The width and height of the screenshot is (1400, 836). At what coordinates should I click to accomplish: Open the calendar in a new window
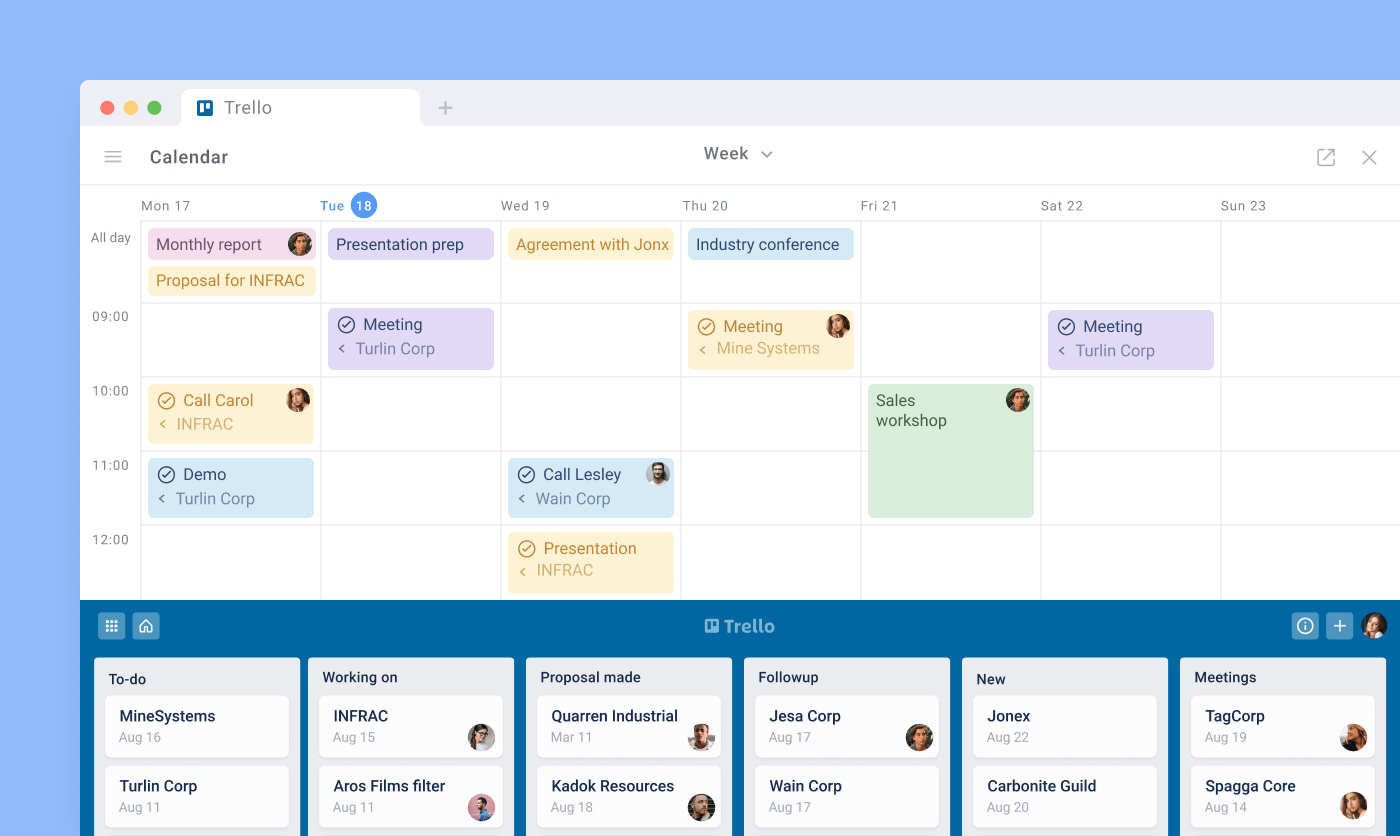(1325, 157)
